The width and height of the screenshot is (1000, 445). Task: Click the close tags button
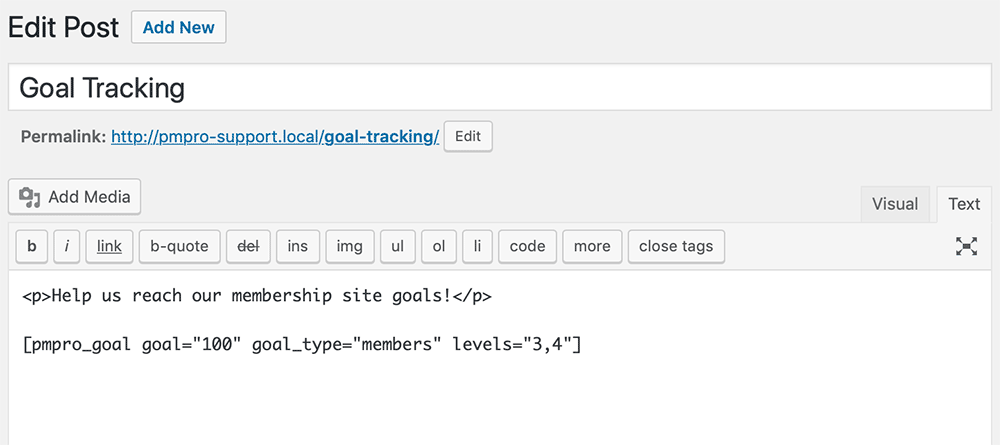(676, 246)
